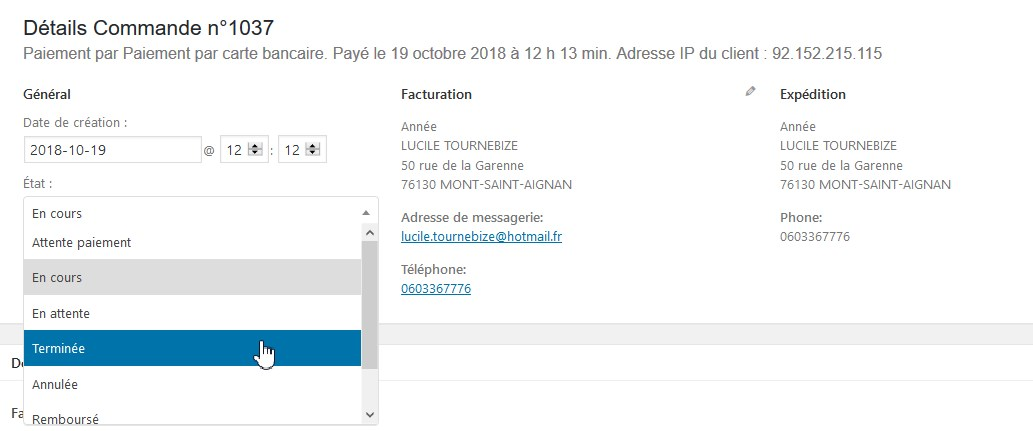Set order status to 'Terminée'
This screenshot has width=1033, height=431.
coord(192,349)
